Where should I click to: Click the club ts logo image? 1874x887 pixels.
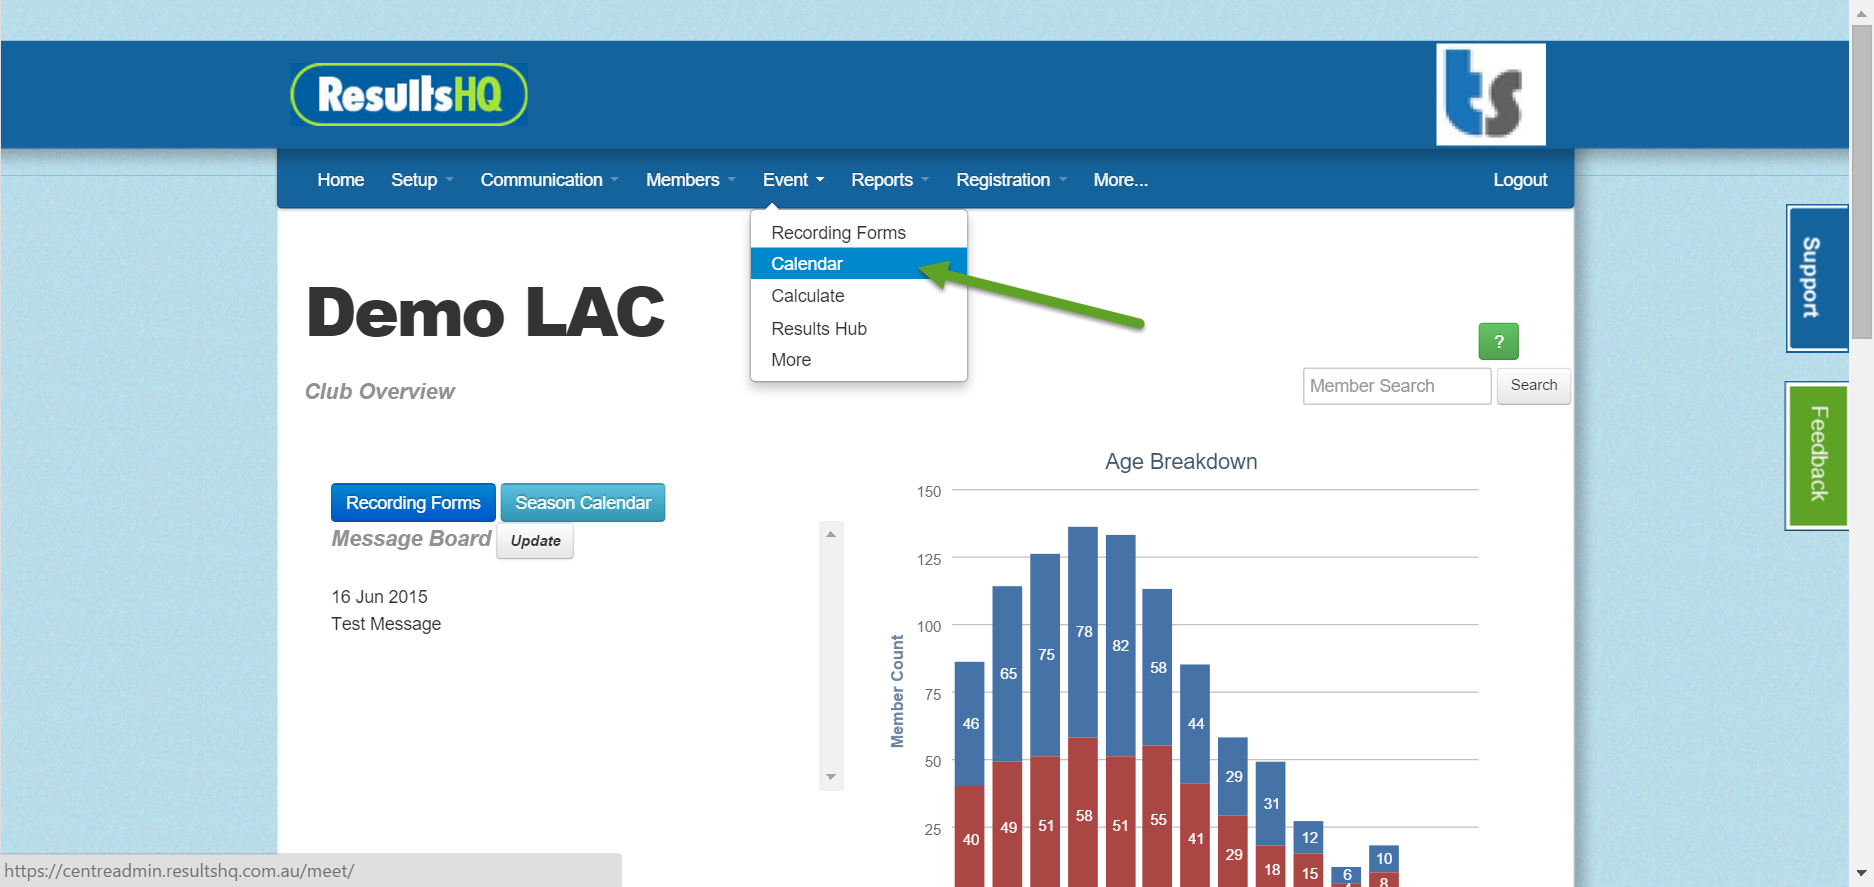pos(1491,94)
